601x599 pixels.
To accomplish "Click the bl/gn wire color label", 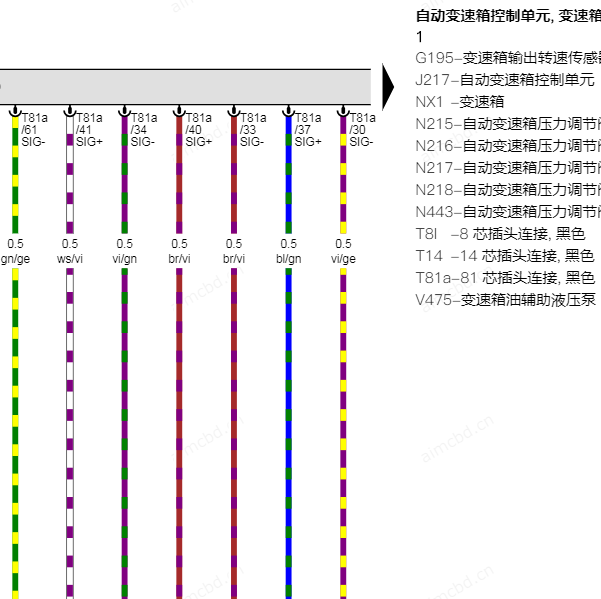I will pyautogui.click(x=289, y=259).
